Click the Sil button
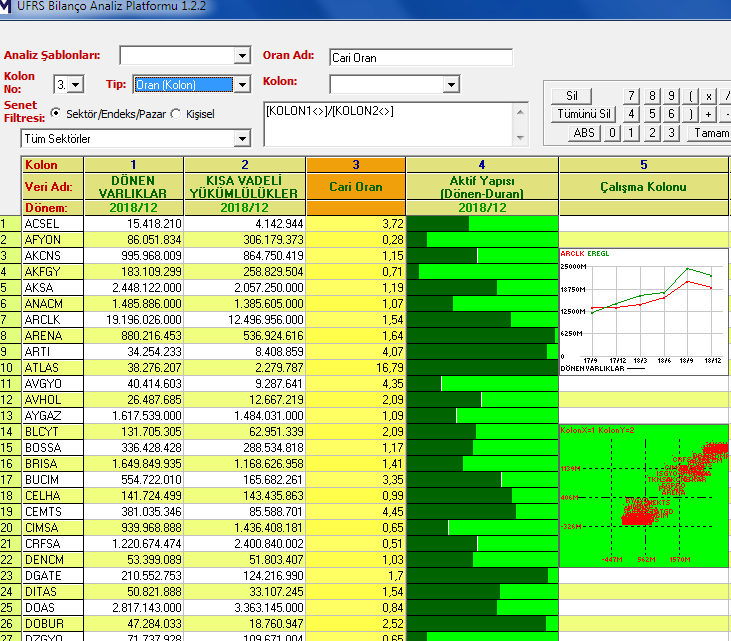731x641 pixels. [x=572, y=96]
